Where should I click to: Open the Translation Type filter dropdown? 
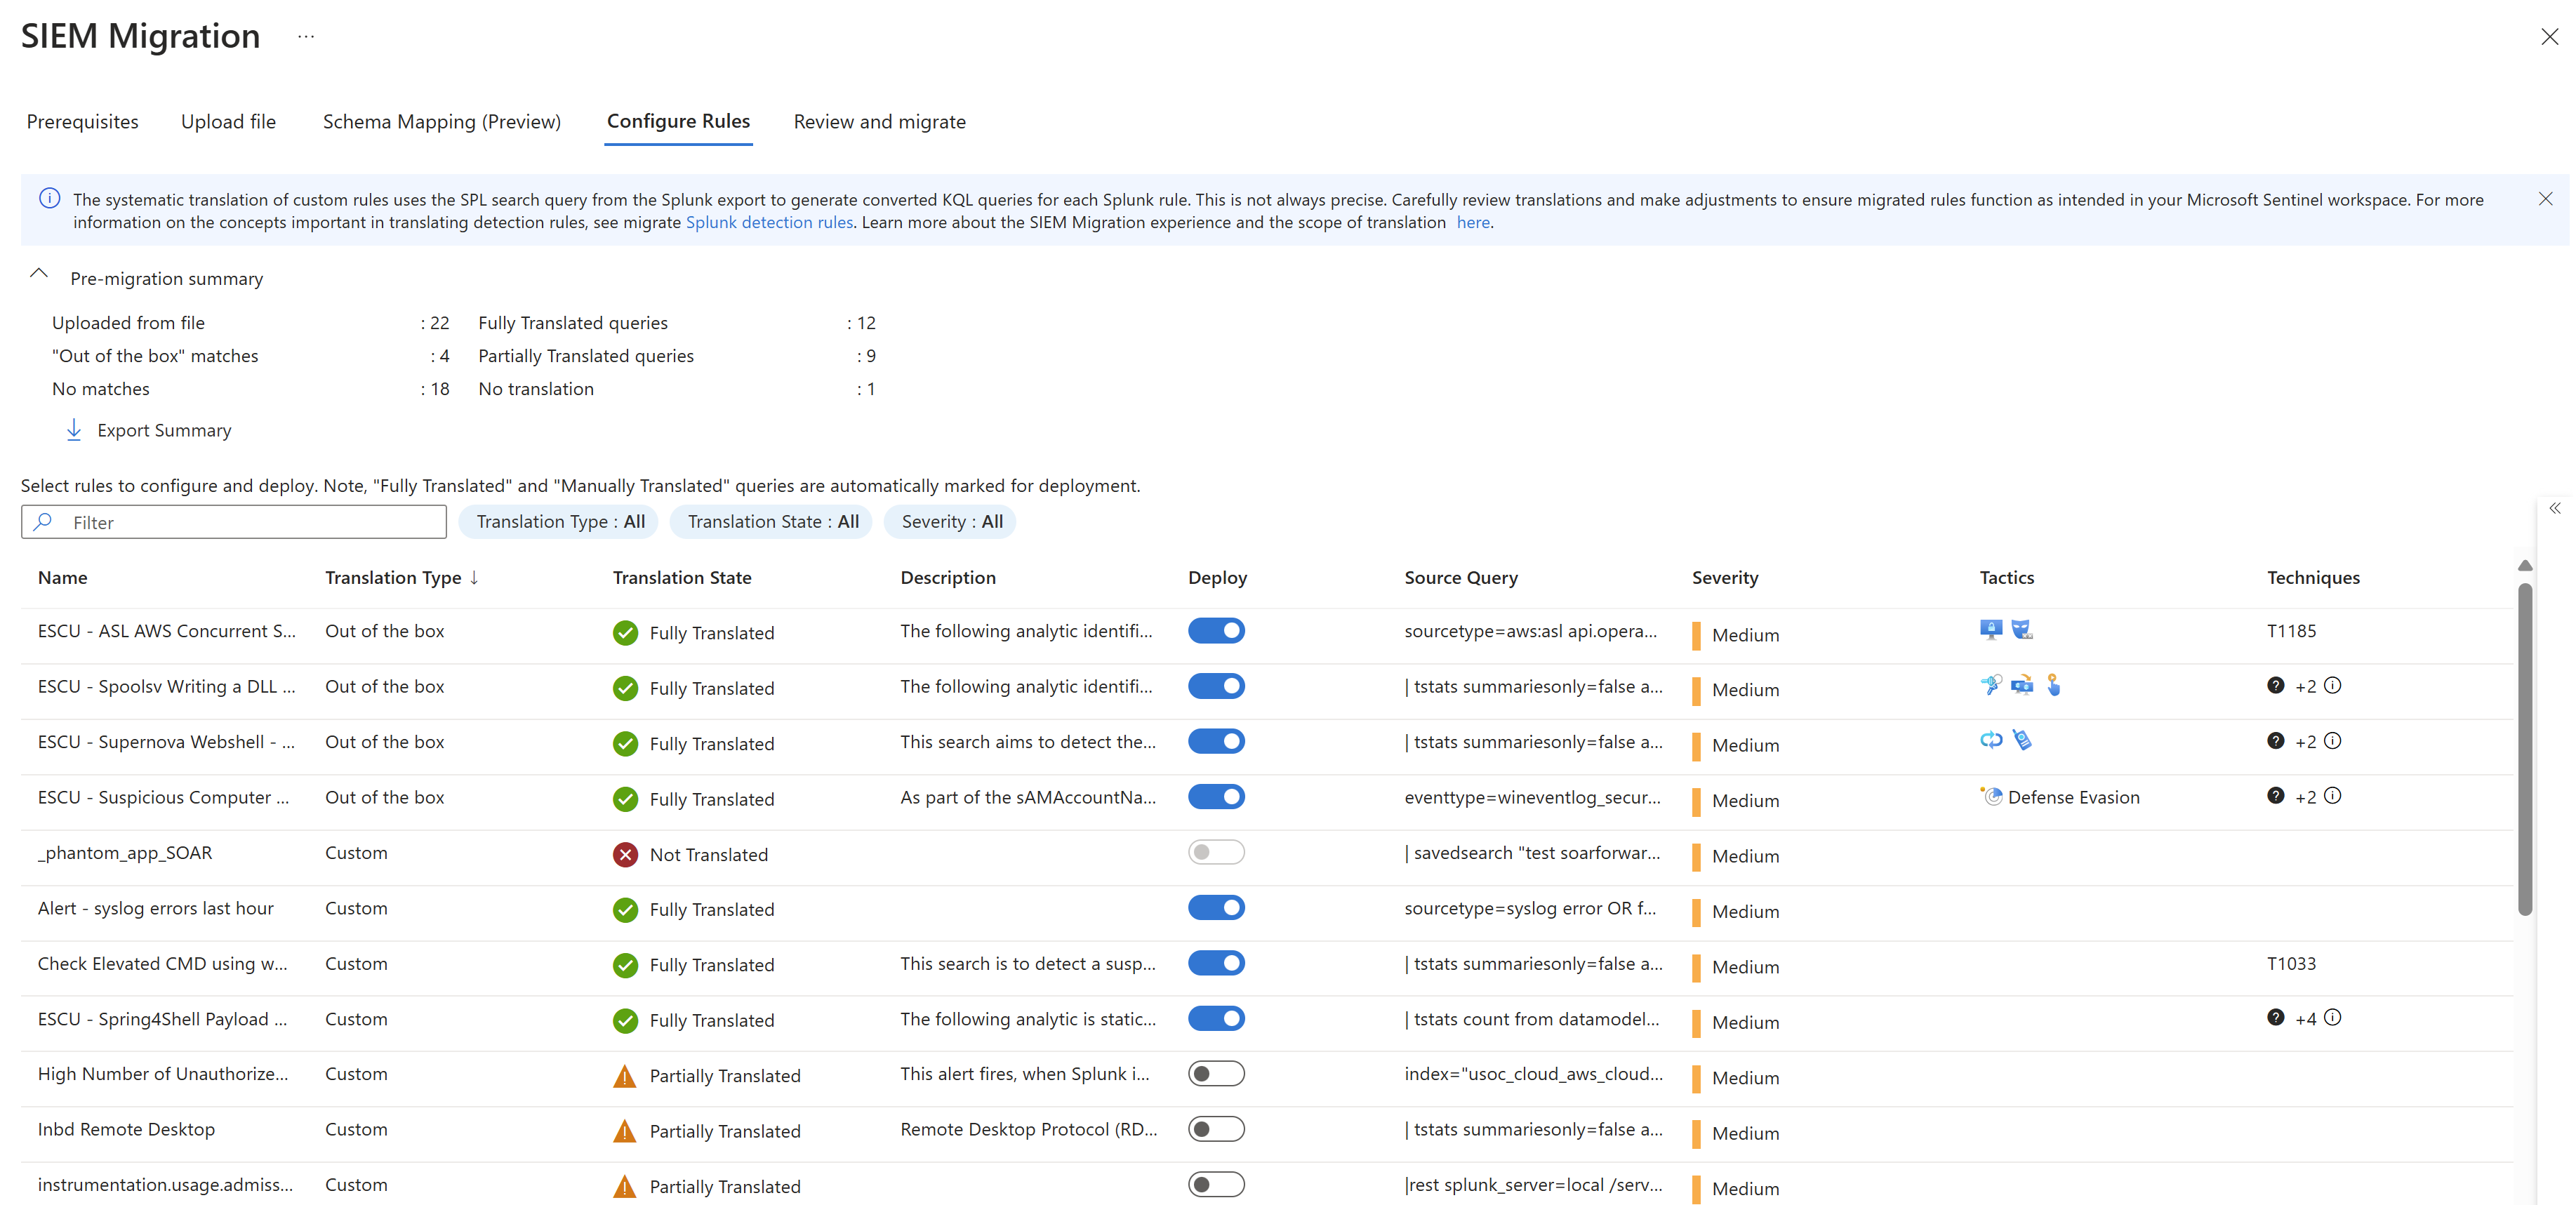tap(558, 521)
